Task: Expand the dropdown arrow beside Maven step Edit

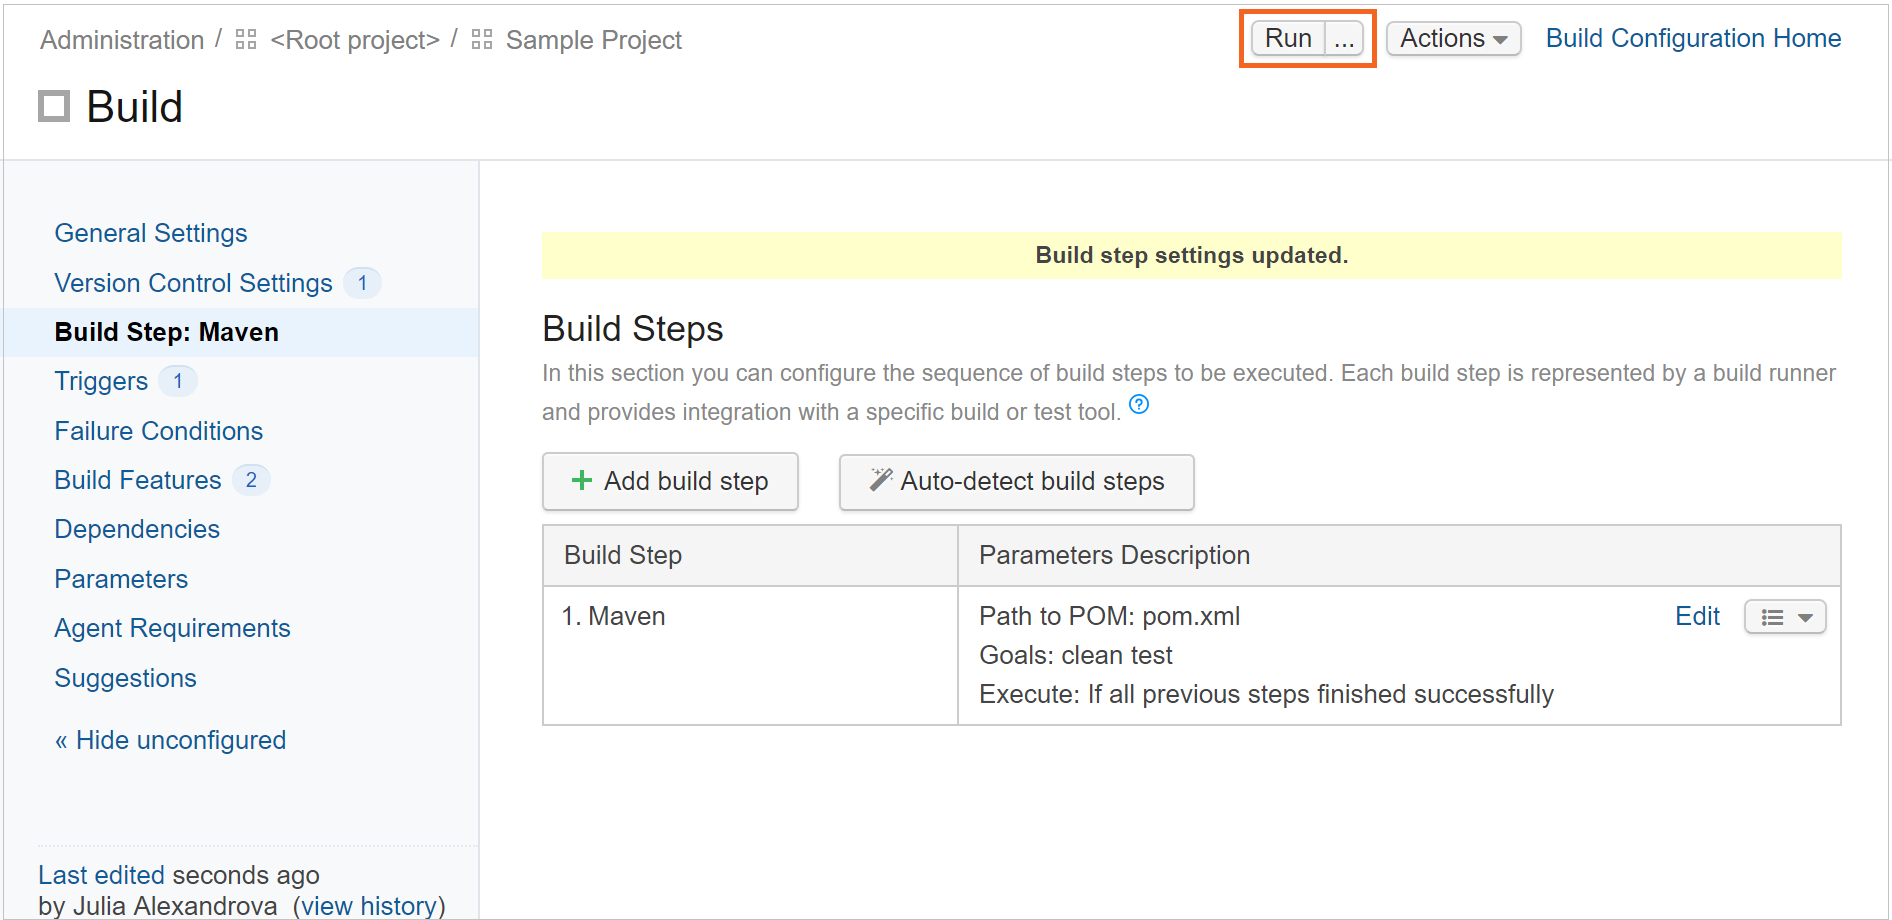Action: click(x=1806, y=616)
